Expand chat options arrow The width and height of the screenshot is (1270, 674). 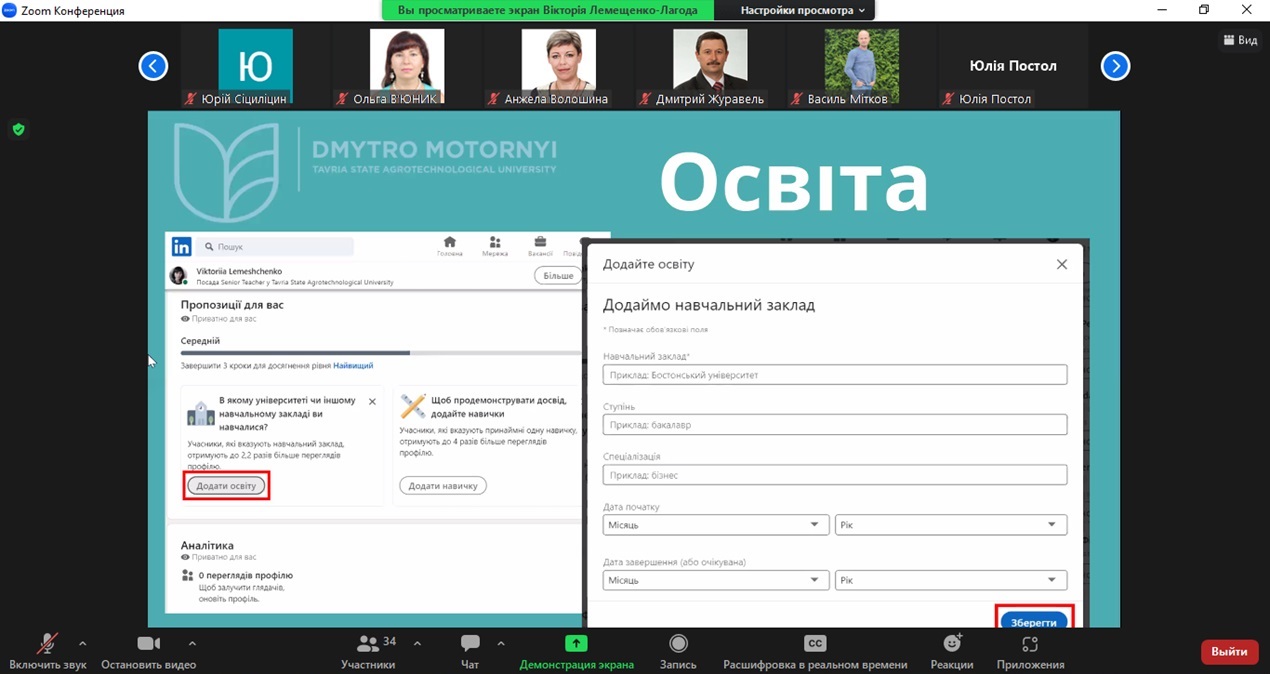click(x=501, y=643)
